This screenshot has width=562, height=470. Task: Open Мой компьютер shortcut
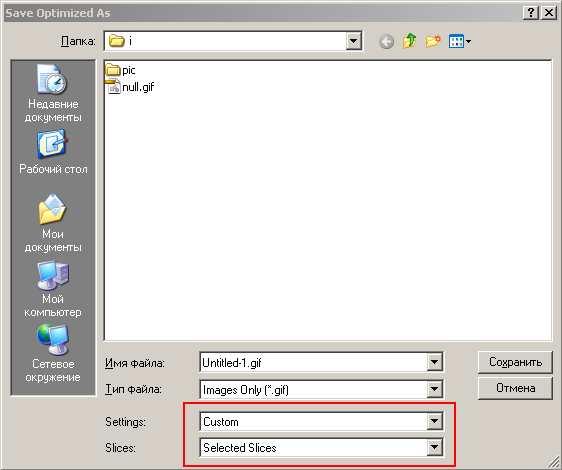coord(53,289)
